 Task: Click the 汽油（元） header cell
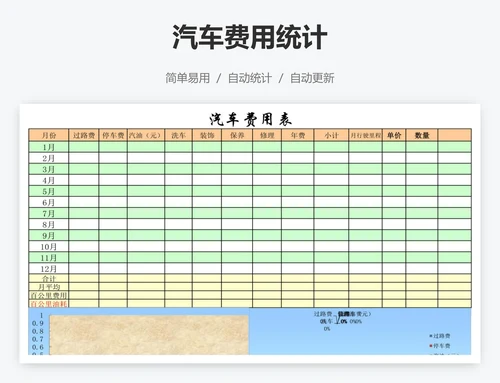coord(146,135)
